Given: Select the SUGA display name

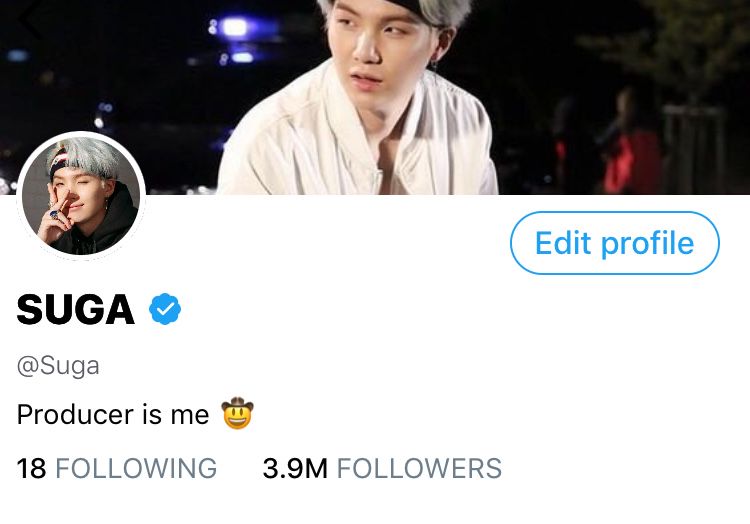Looking at the screenshot, I should 76,310.
